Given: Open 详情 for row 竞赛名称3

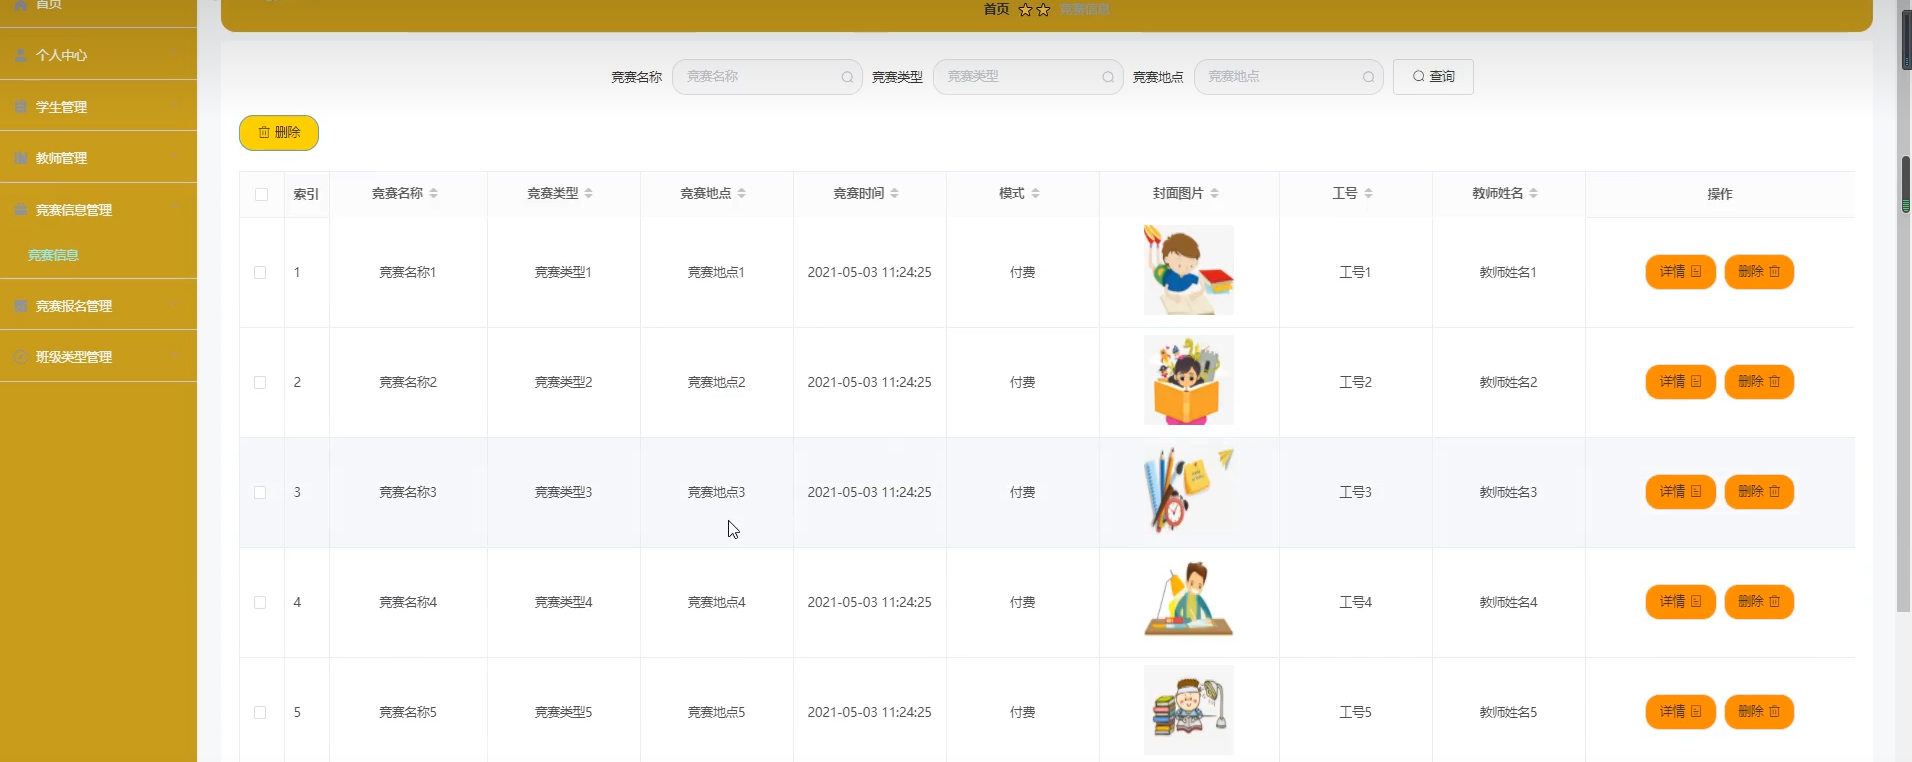Looking at the screenshot, I should pyautogui.click(x=1681, y=492).
